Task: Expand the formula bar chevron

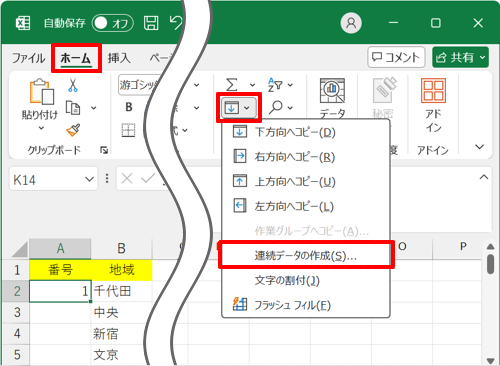Action: coord(484,177)
